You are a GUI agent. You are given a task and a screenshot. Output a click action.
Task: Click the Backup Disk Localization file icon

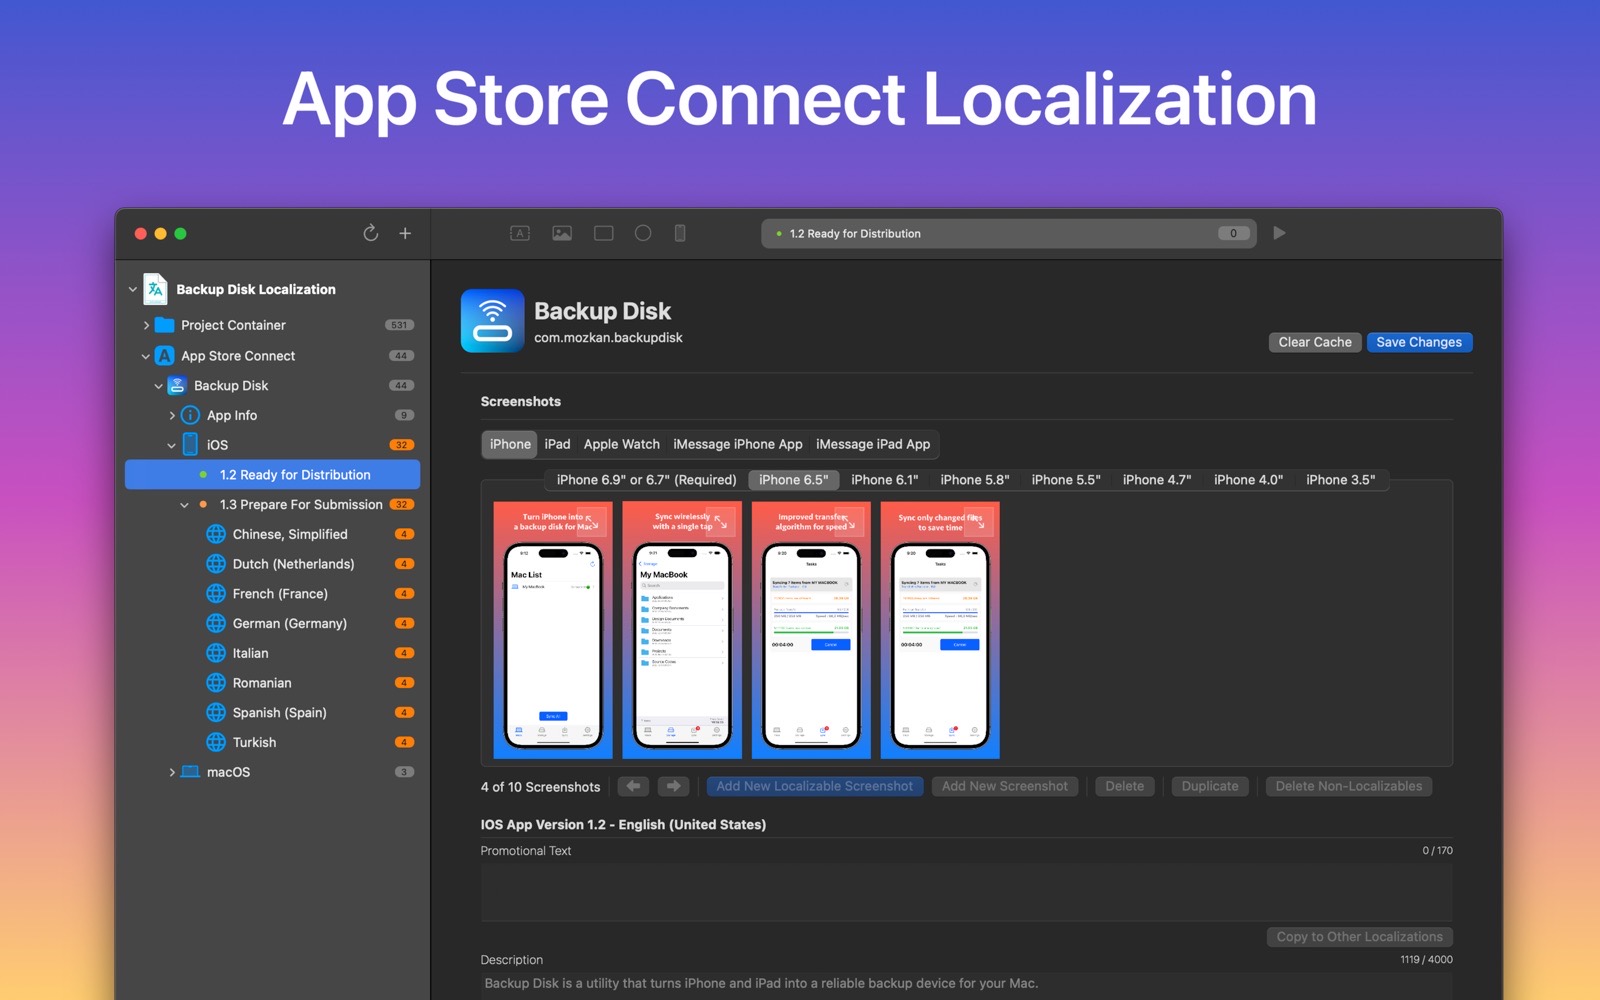[x=155, y=289]
